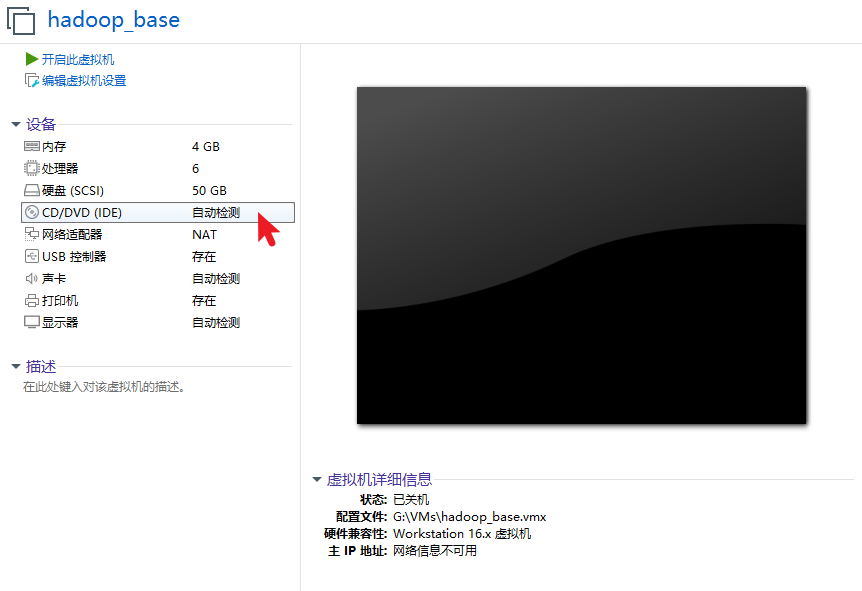Click the CD/DVD (IDE) disc icon
This screenshot has height=591, width=862.
coord(32,212)
